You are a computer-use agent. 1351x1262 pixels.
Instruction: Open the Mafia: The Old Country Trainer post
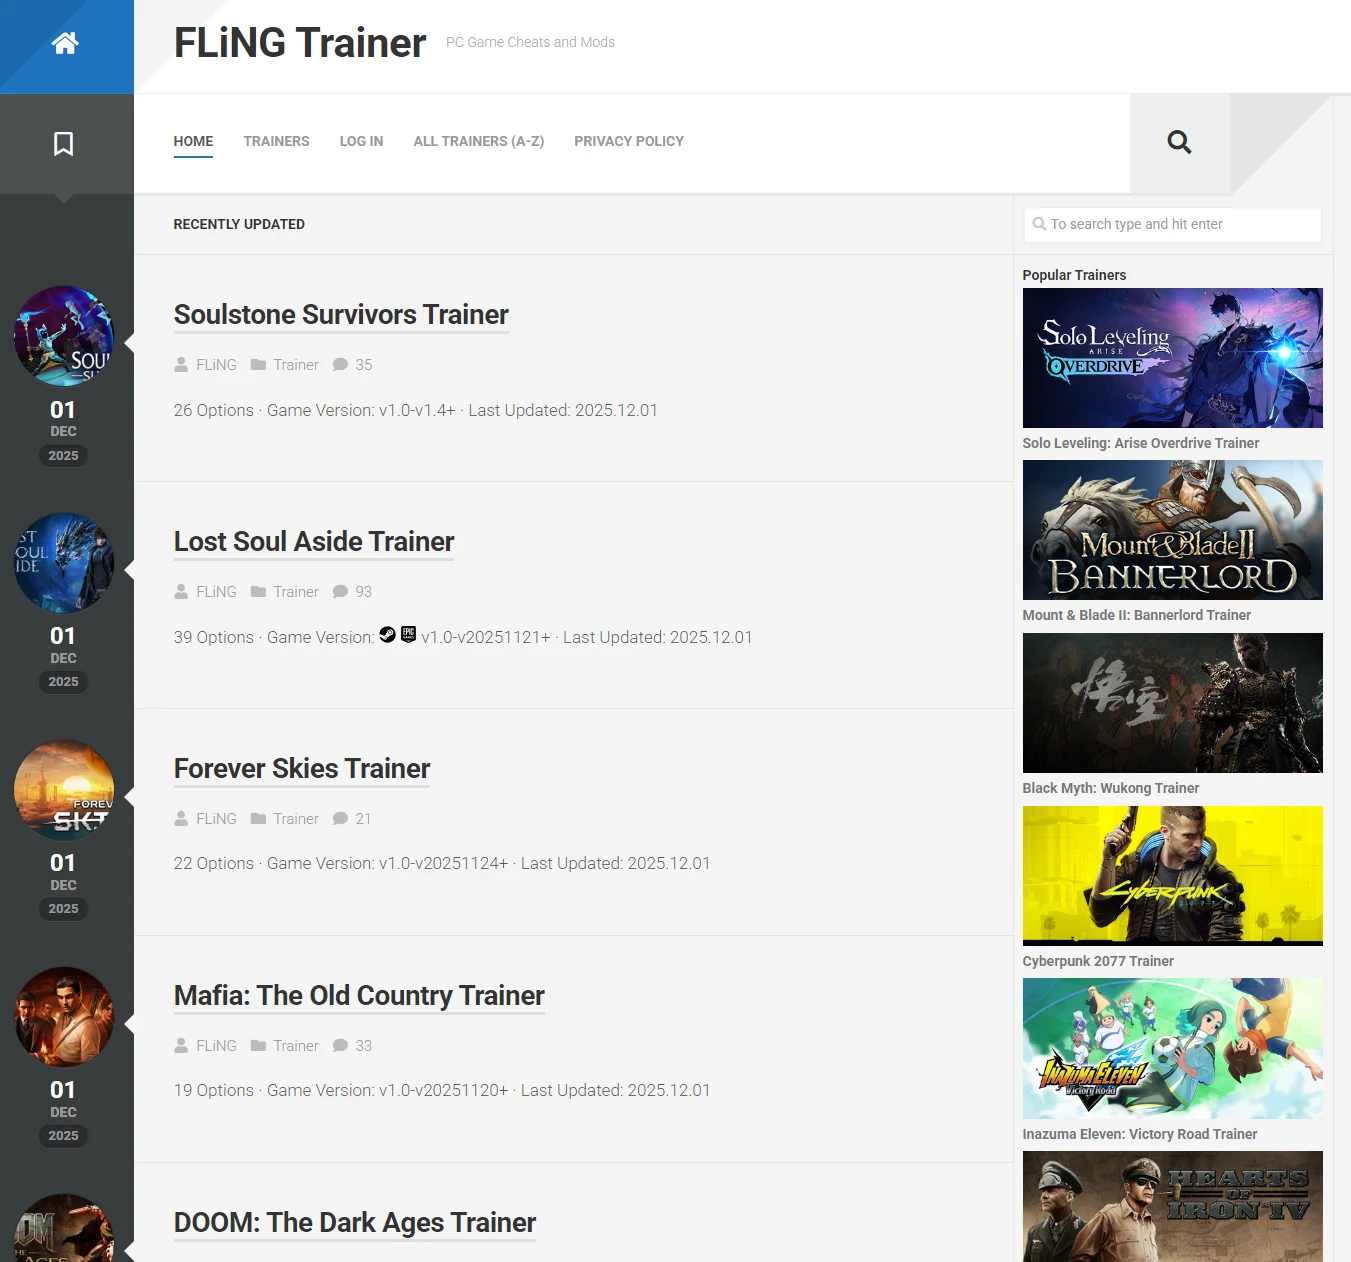[359, 996]
